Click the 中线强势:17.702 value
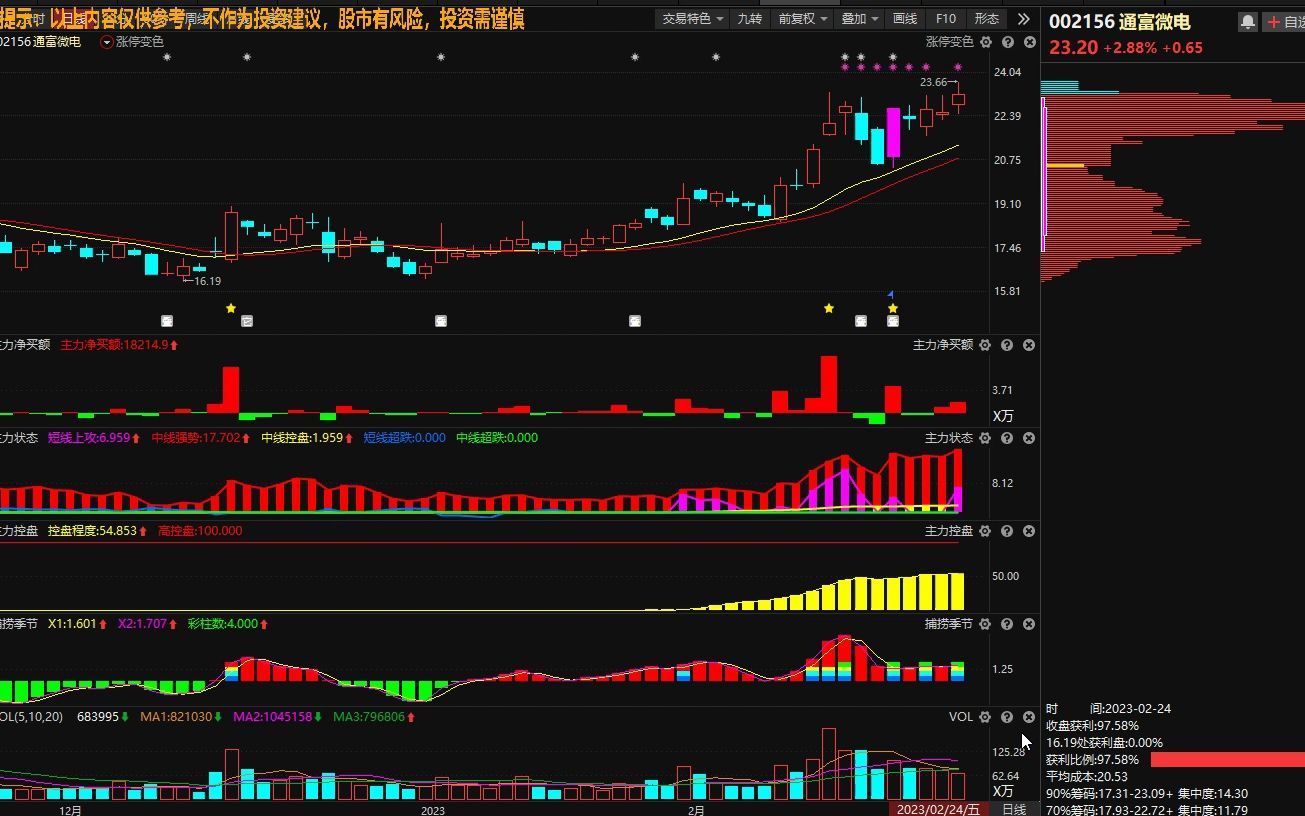This screenshot has width=1305, height=816. (201, 438)
